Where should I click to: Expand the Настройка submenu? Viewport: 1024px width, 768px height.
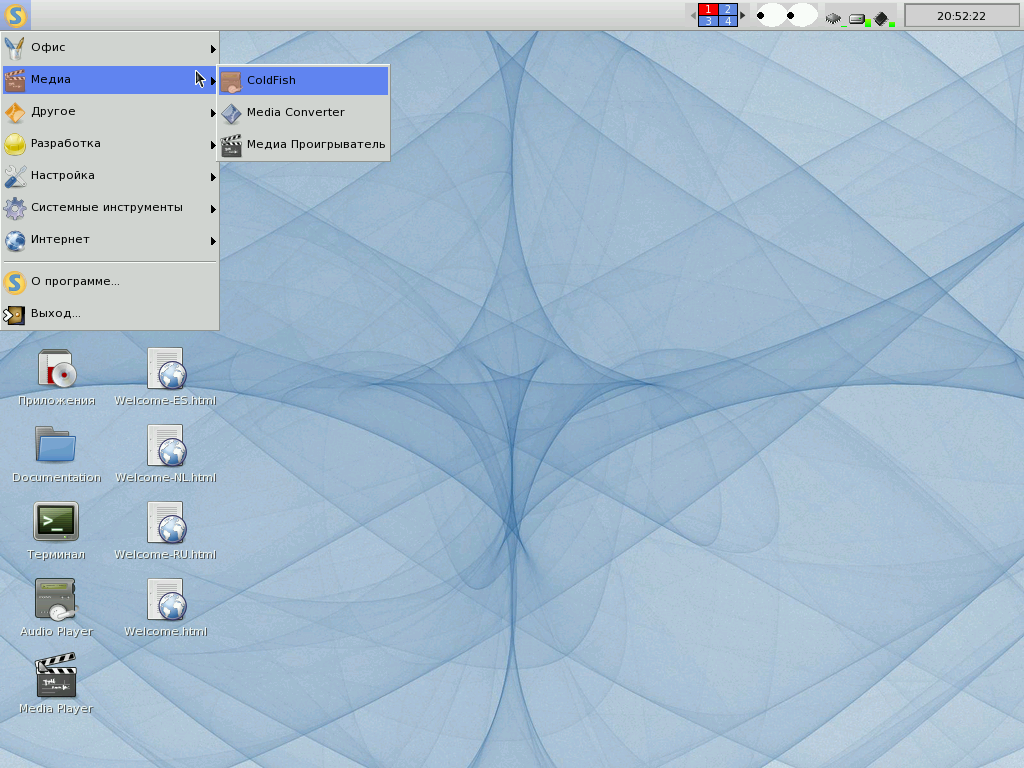click(110, 176)
